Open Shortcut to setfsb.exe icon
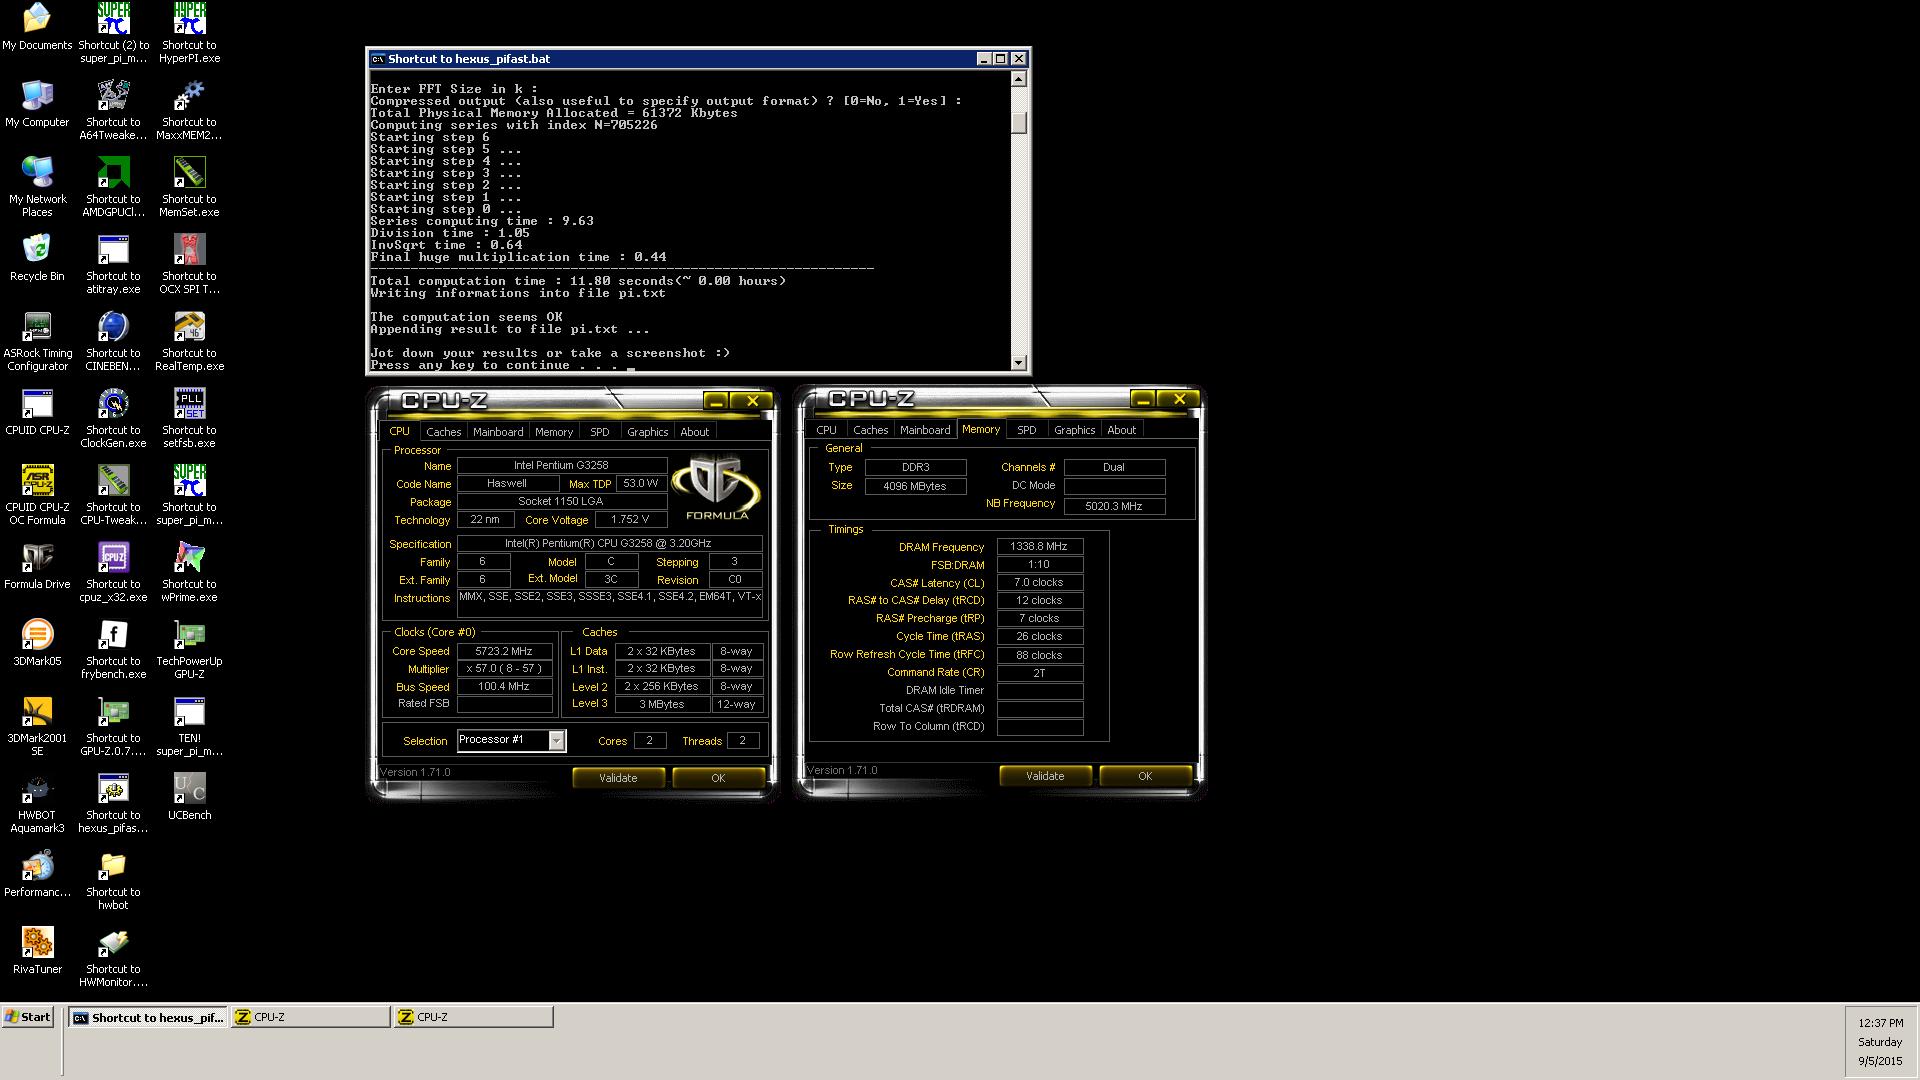Image resolution: width=1920 pixels, height=1080 pixels. 189,419
